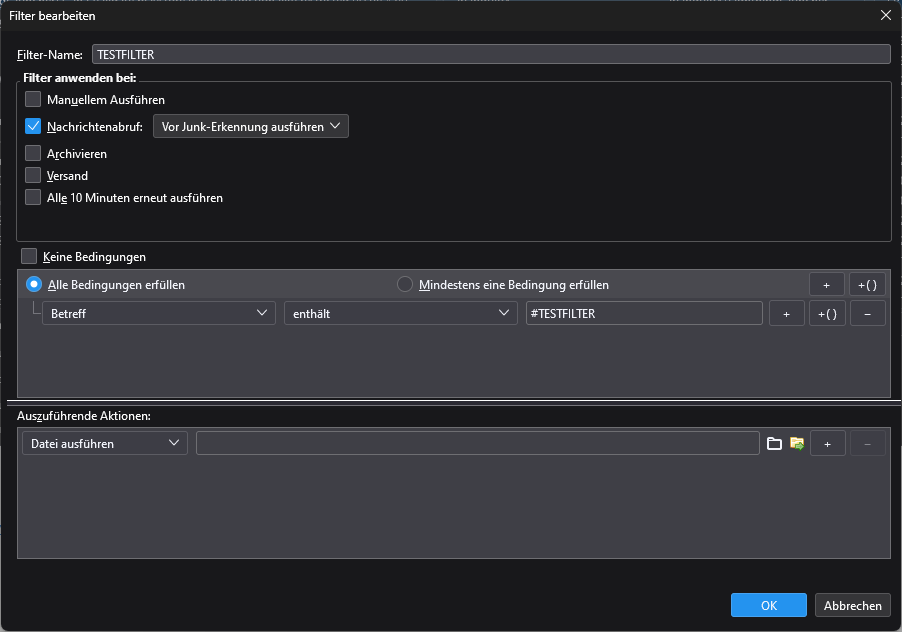The height and width of the screenshot is (632, 902).
Task: Click the white folder browse icon
Action: (774, 443)
